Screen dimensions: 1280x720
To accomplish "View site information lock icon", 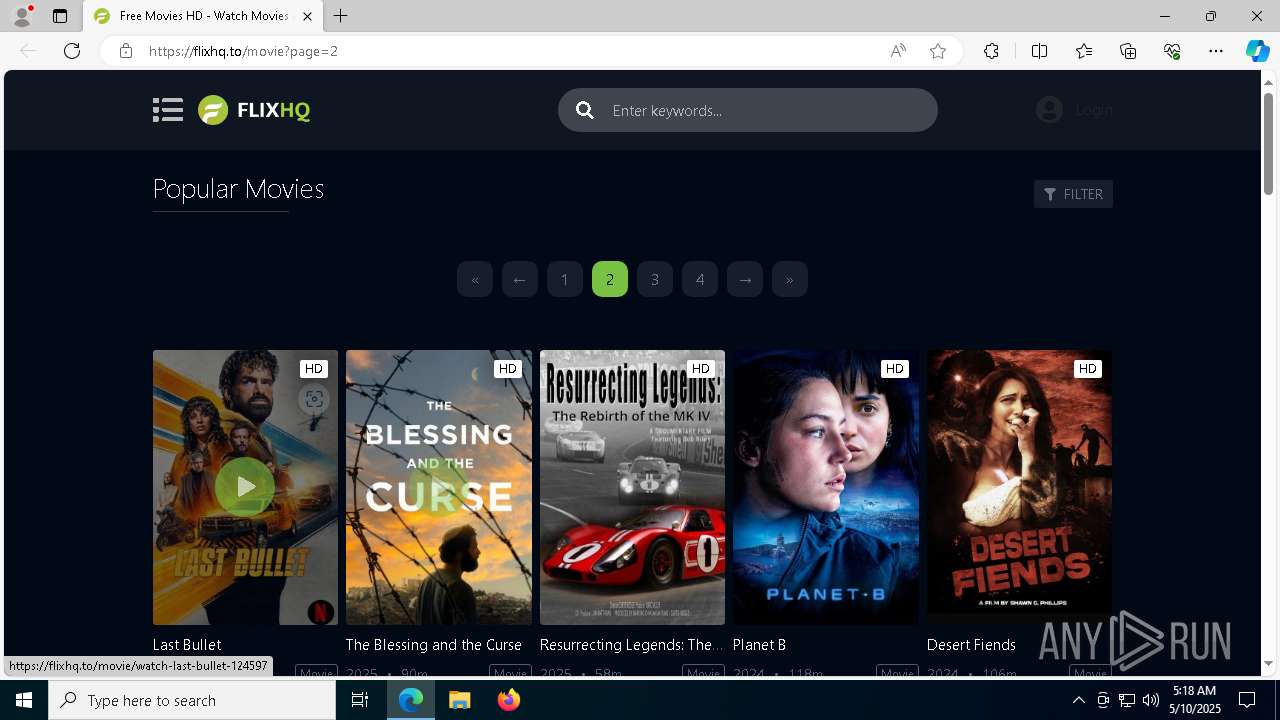I will [125, 51].
